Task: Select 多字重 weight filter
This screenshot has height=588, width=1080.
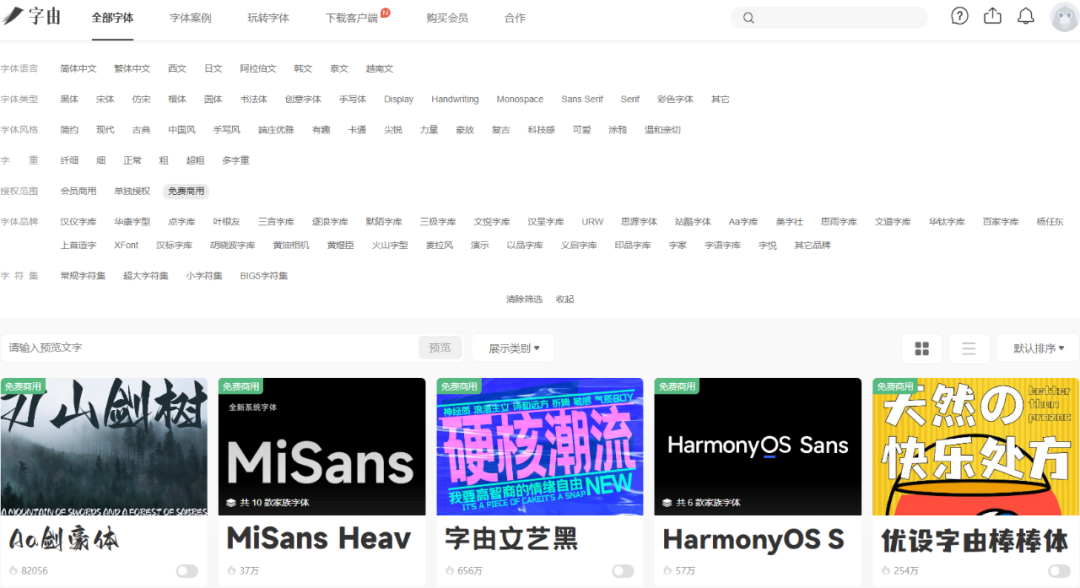Action: [235, 160]
